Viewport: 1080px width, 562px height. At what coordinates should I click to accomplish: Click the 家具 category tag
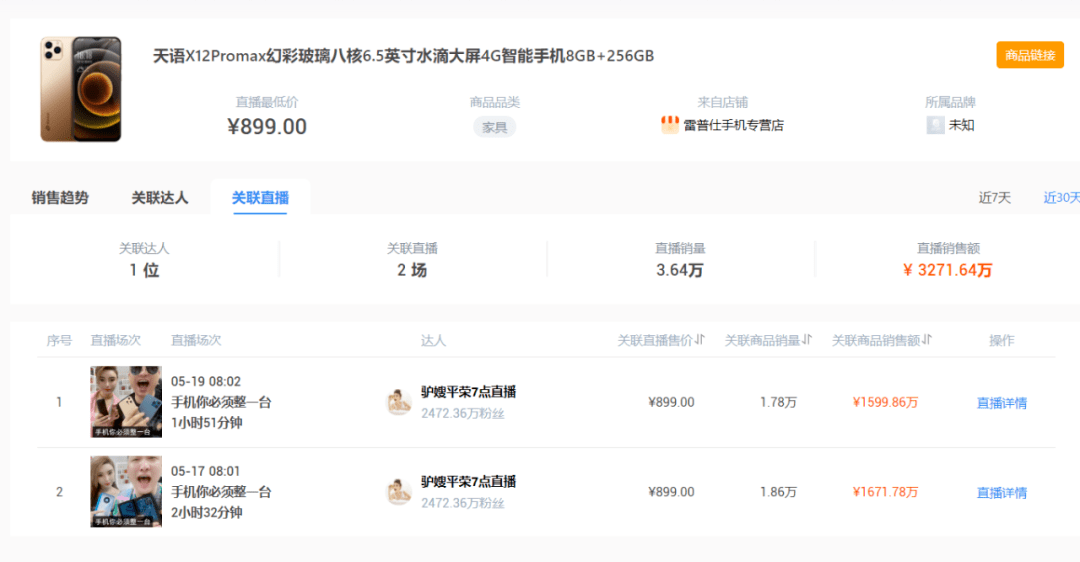coord(495,127)
